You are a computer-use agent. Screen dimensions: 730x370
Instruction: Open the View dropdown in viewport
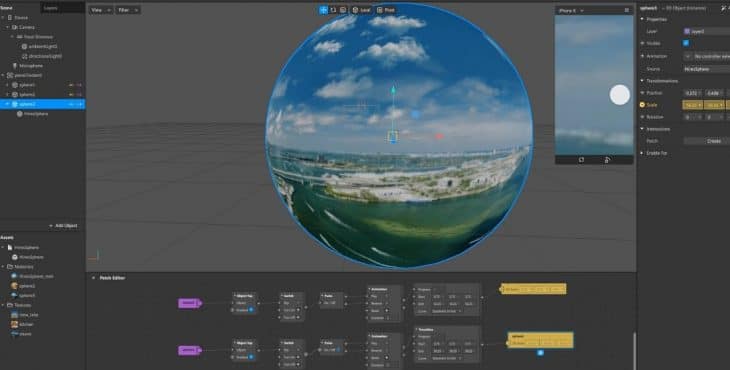[x=101, y=10]
